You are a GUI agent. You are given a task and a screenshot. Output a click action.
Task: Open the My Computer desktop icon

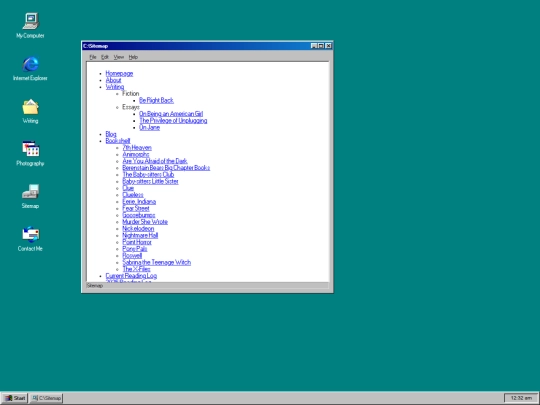point(30,25)
